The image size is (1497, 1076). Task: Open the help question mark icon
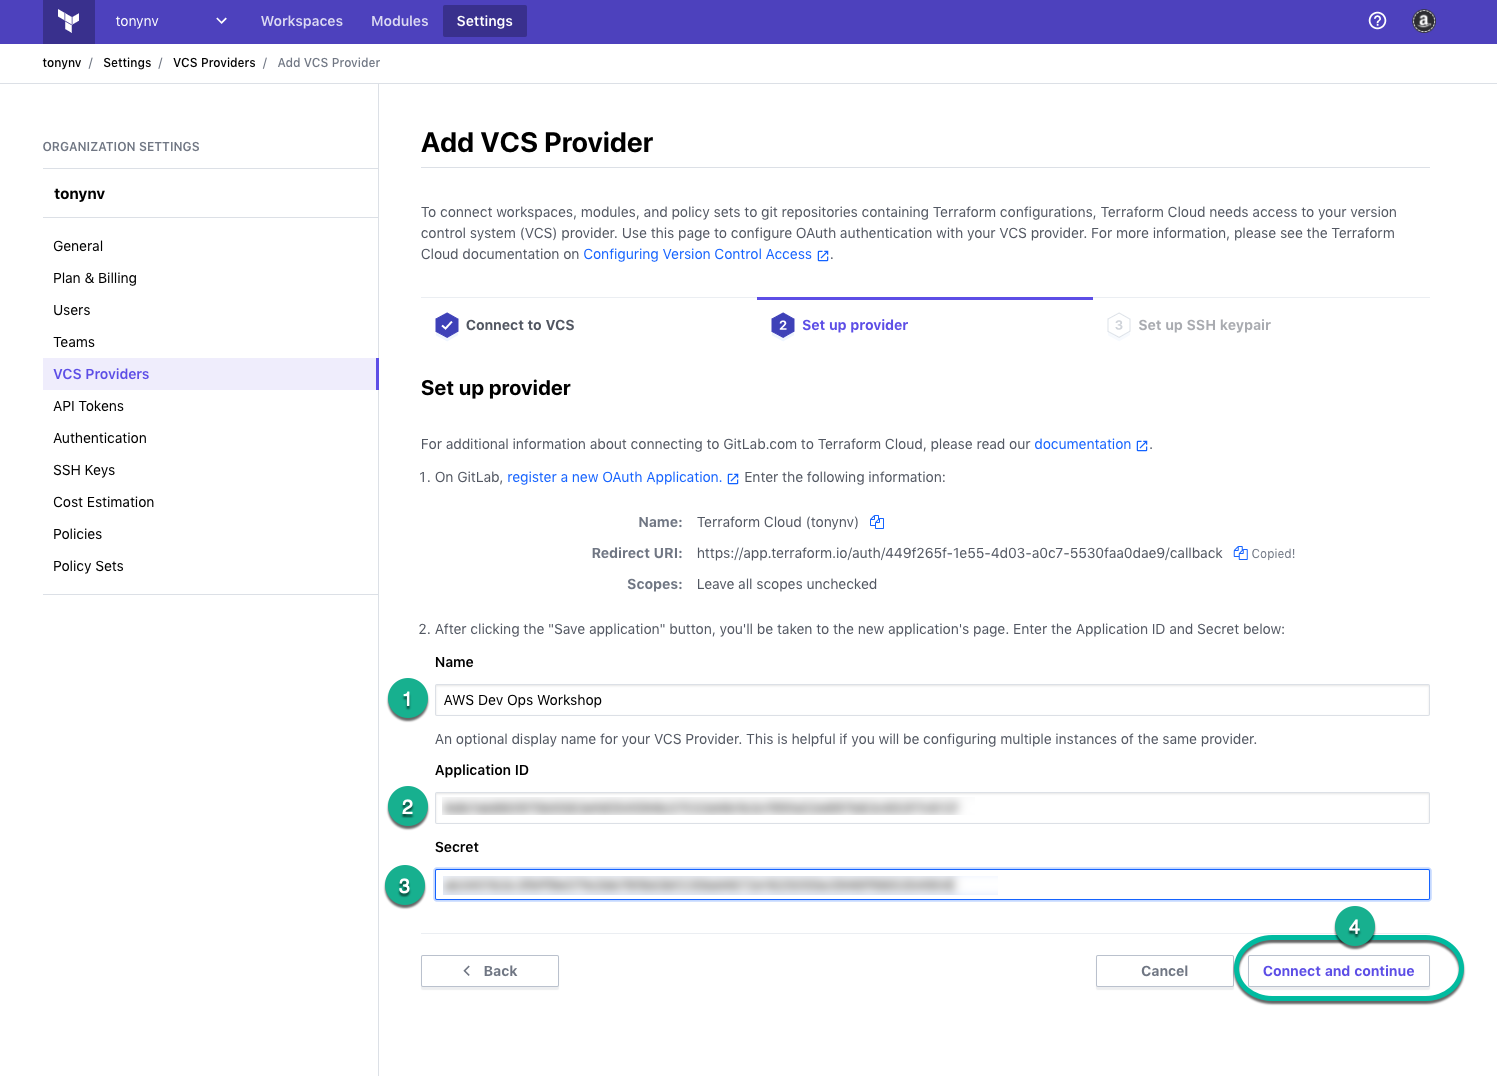(x=1377, y=21)
